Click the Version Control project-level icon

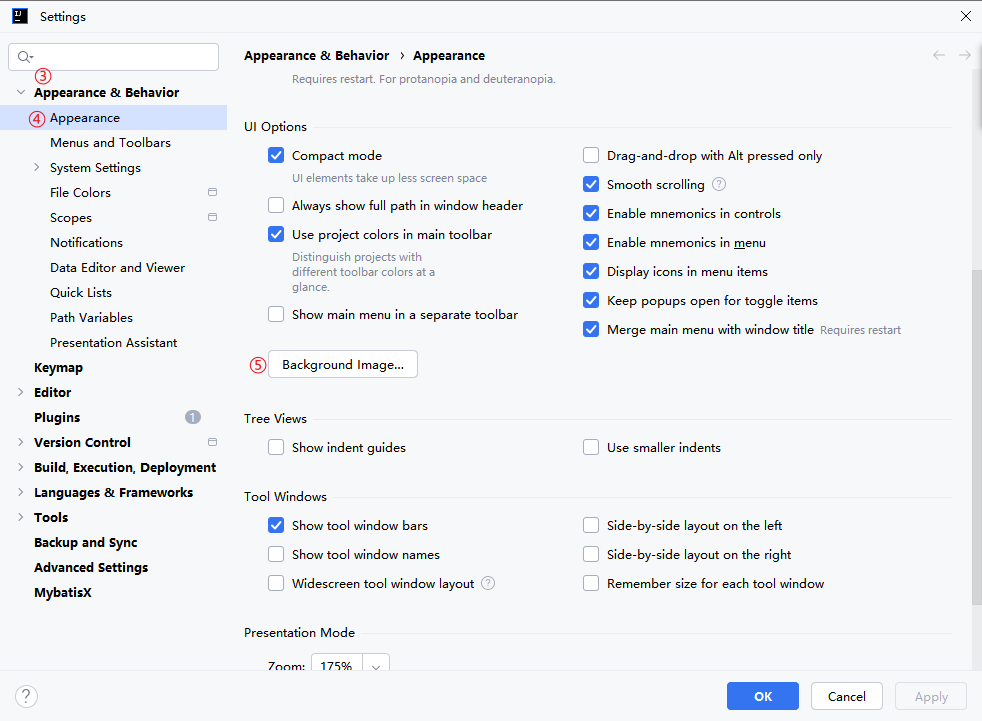[212, 442]
